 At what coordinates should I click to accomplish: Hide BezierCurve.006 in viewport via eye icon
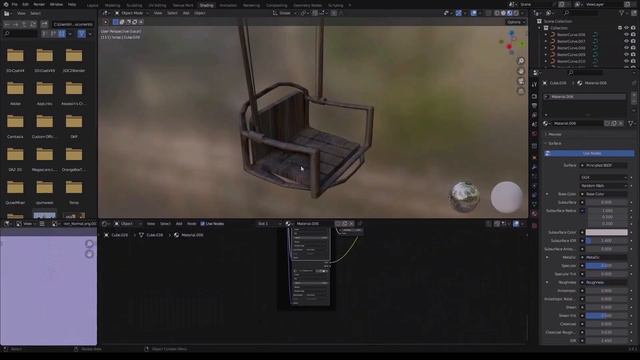click(626, 35)
